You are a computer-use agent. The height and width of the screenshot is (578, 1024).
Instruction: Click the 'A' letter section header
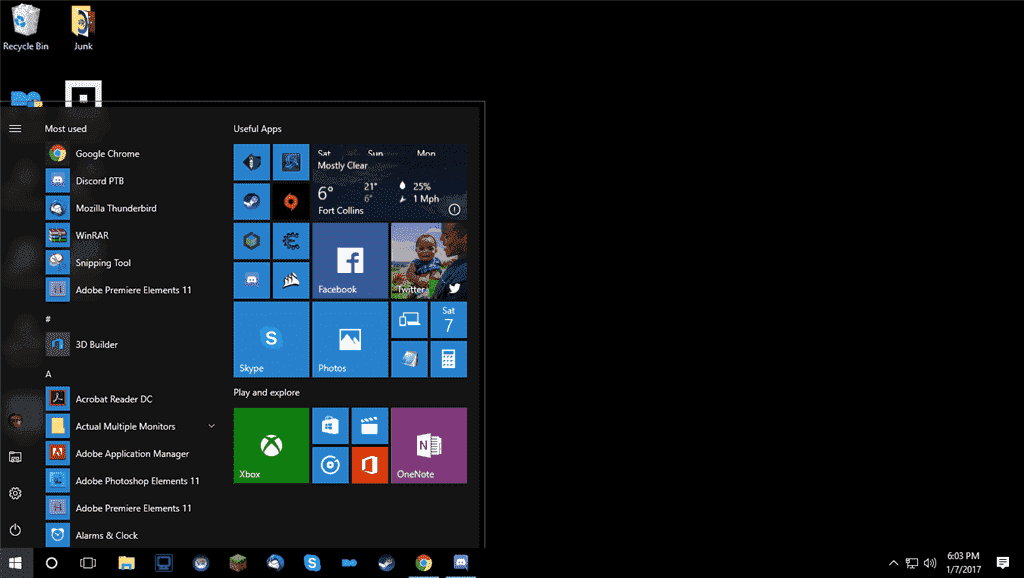[48, 374]
